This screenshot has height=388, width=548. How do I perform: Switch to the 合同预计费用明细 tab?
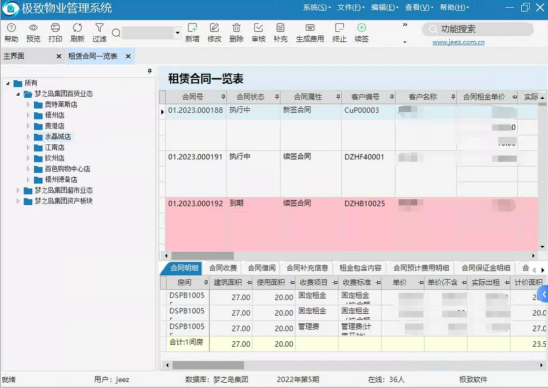pos(421,268)
